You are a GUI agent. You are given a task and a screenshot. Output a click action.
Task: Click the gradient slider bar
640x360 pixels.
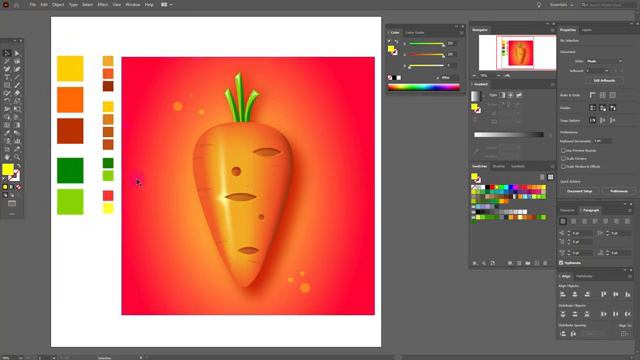coord(509,135)
